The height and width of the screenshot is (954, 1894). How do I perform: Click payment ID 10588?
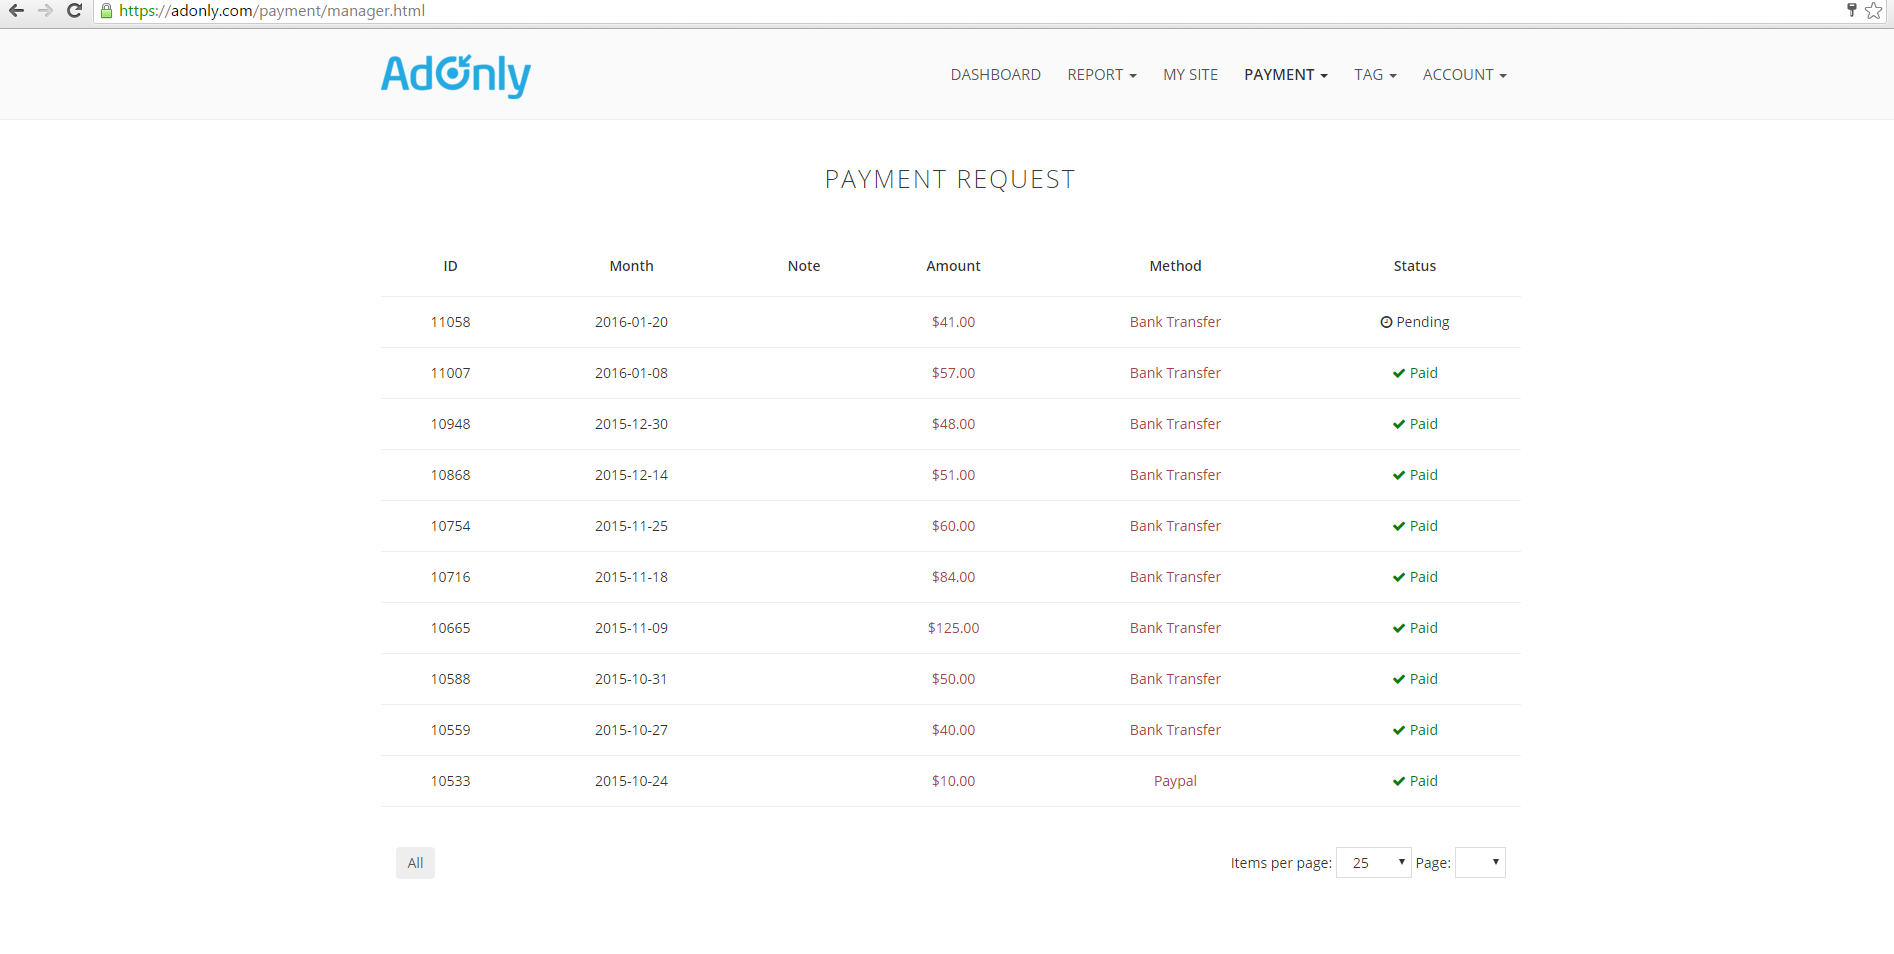[451, 679]
